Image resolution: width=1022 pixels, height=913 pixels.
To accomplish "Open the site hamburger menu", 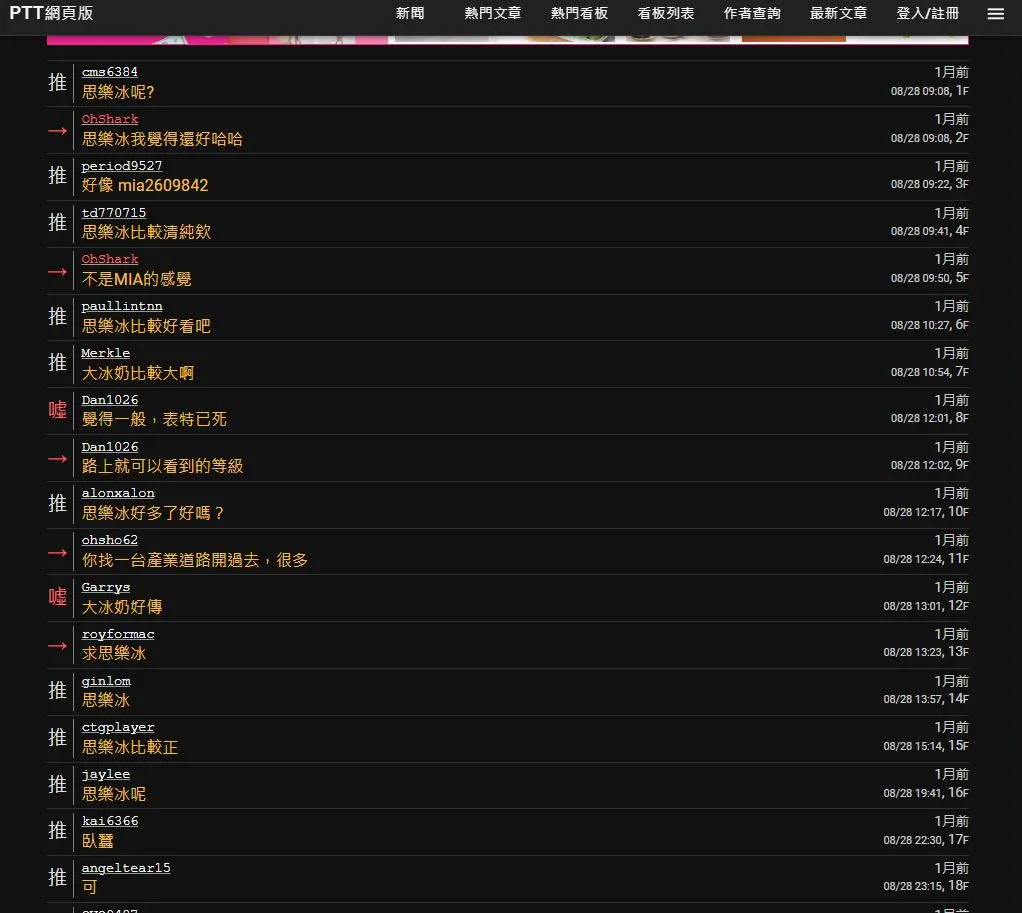I will pos(996,14).
